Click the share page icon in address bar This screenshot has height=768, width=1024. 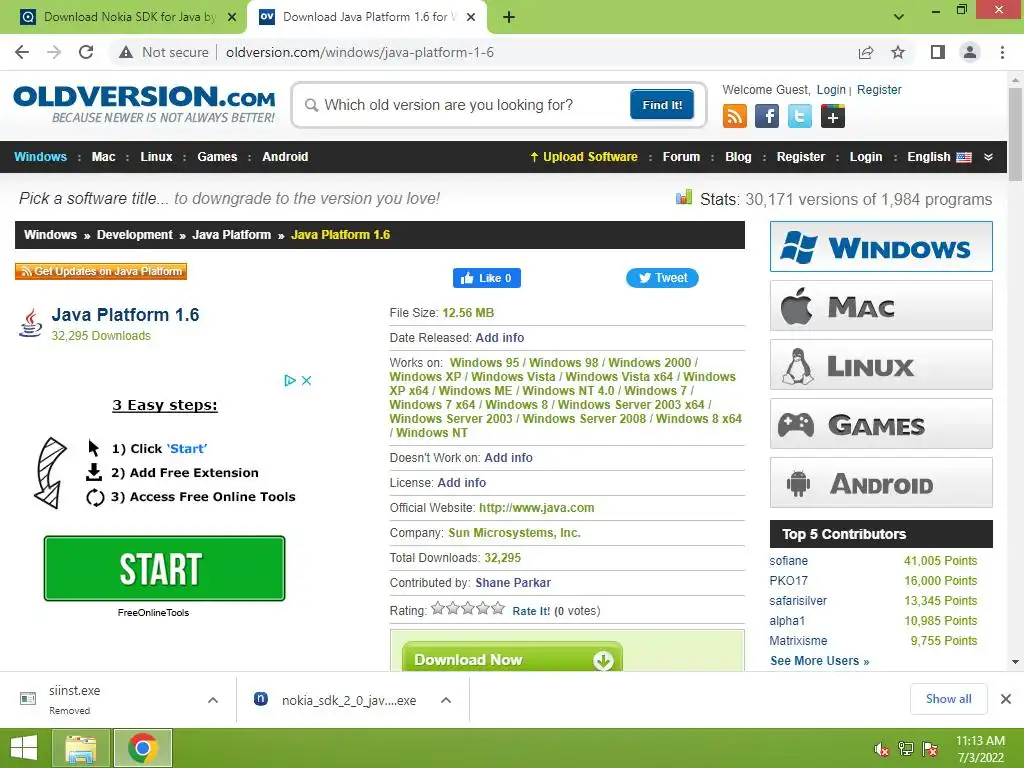point(866,52)
